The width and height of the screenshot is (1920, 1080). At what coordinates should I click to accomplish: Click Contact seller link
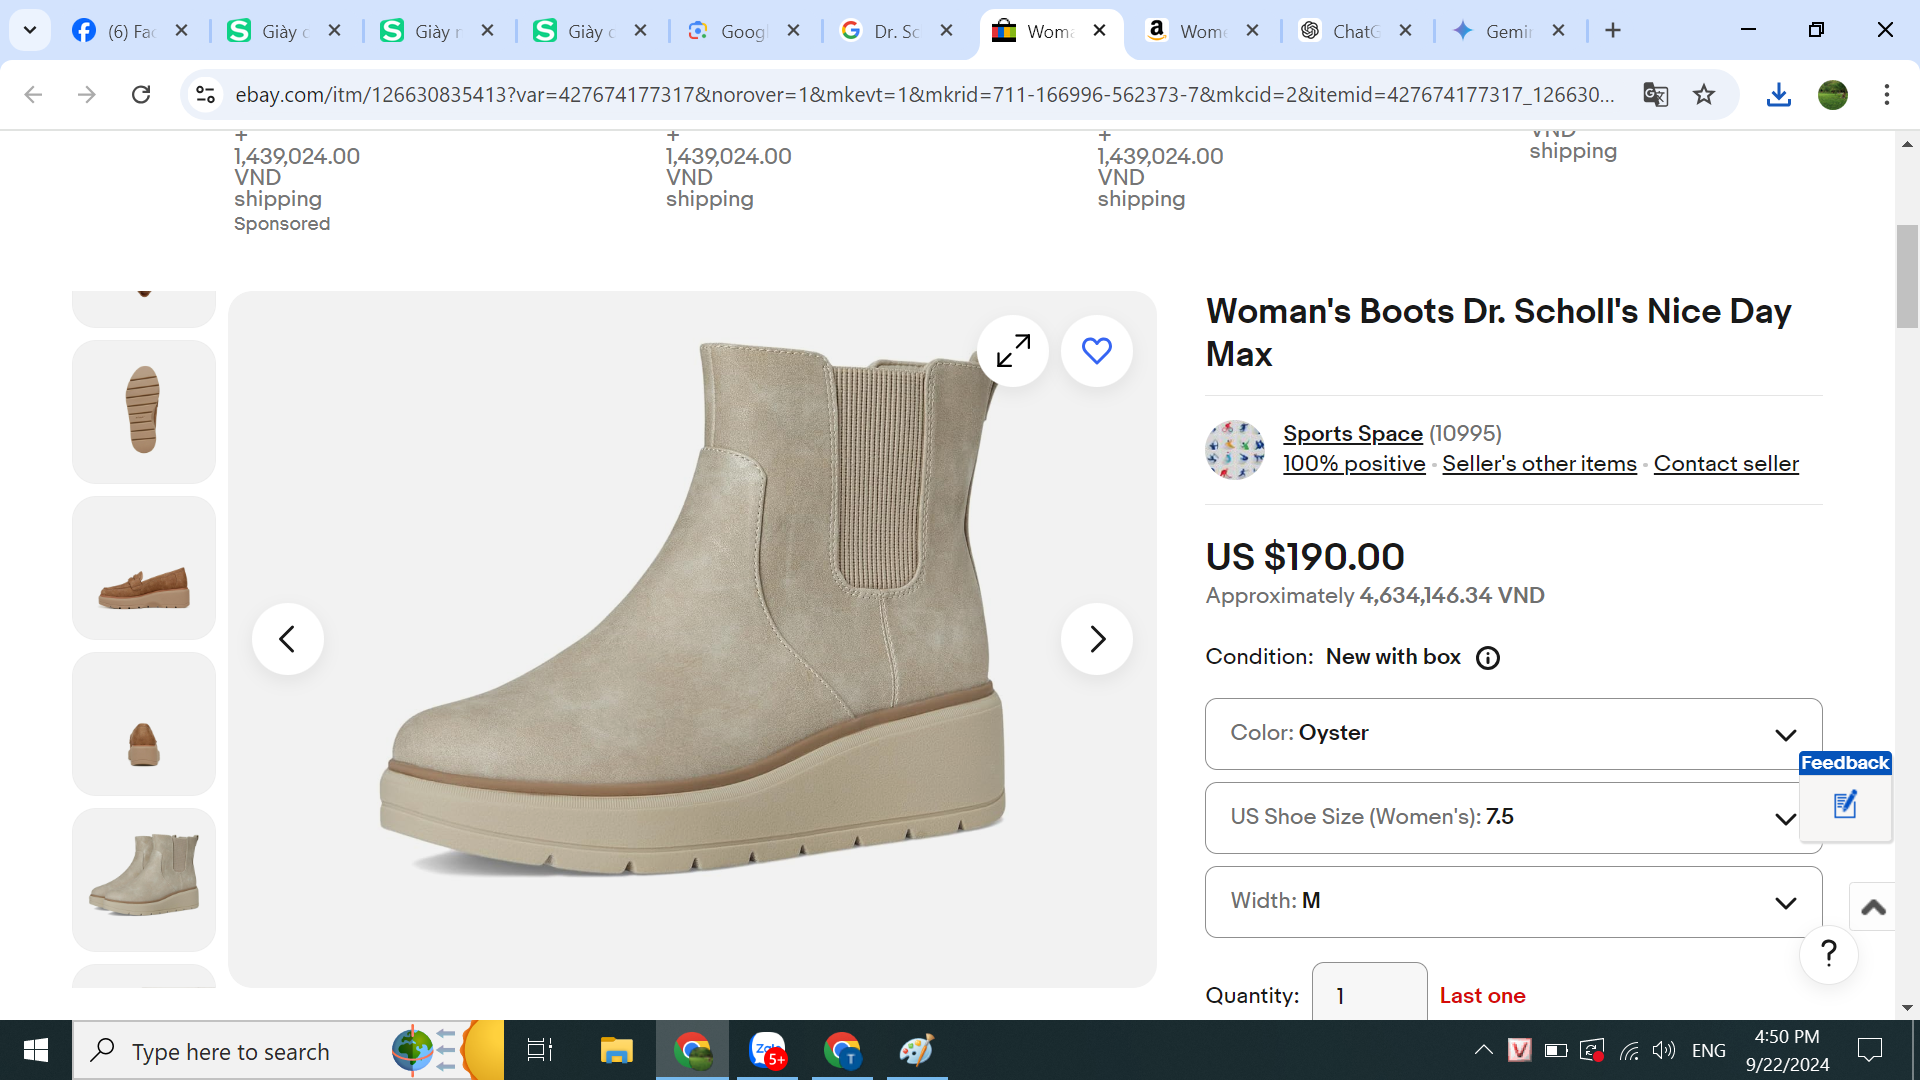[x=1725, y=464]
